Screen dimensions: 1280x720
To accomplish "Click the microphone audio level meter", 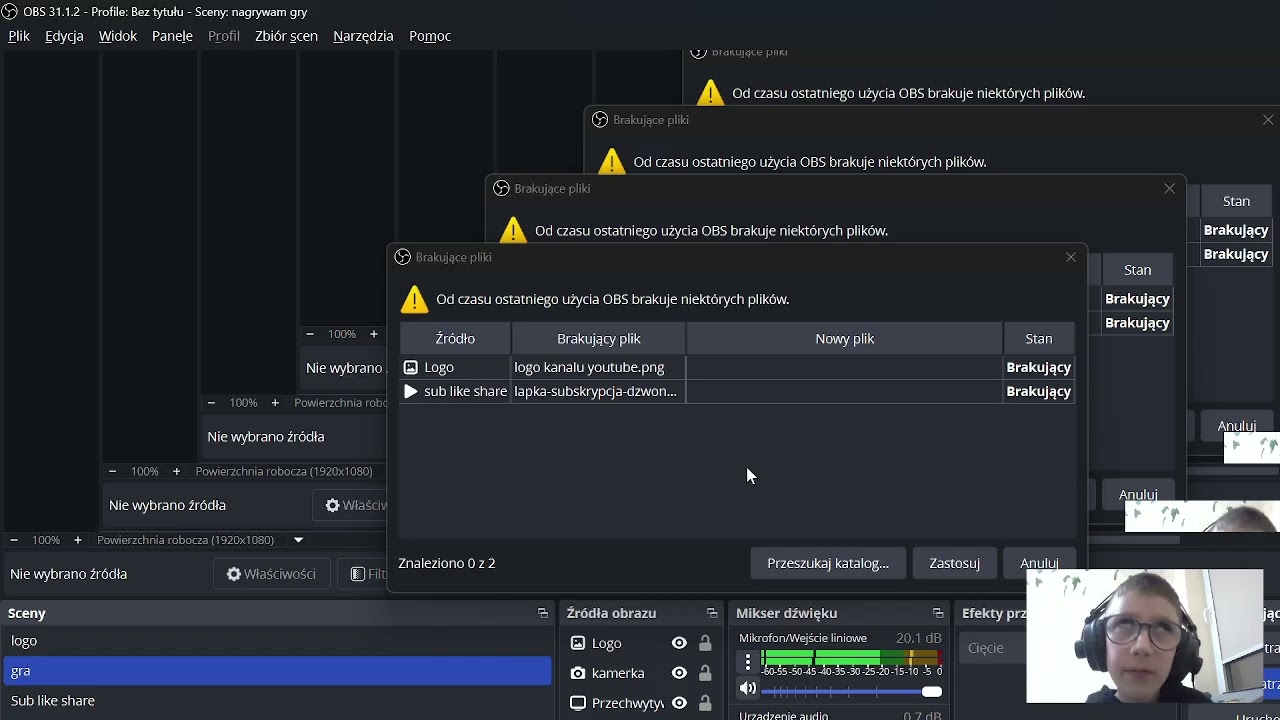I will (852, 658).
